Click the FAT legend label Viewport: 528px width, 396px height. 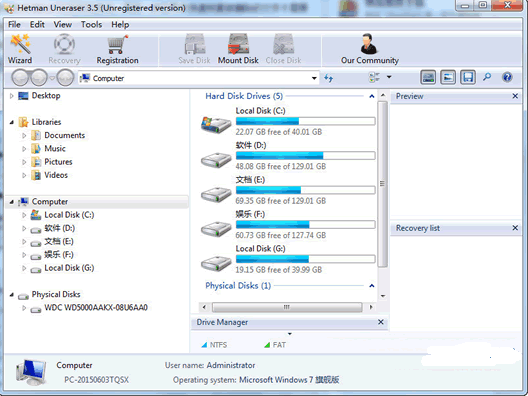point(279,345)
